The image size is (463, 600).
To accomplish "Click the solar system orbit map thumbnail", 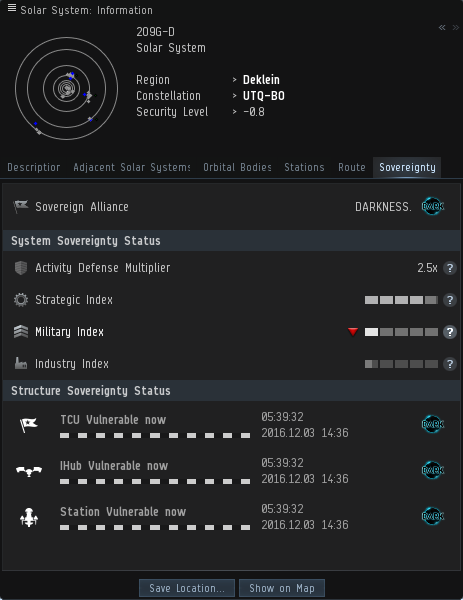I will point(67,88).
